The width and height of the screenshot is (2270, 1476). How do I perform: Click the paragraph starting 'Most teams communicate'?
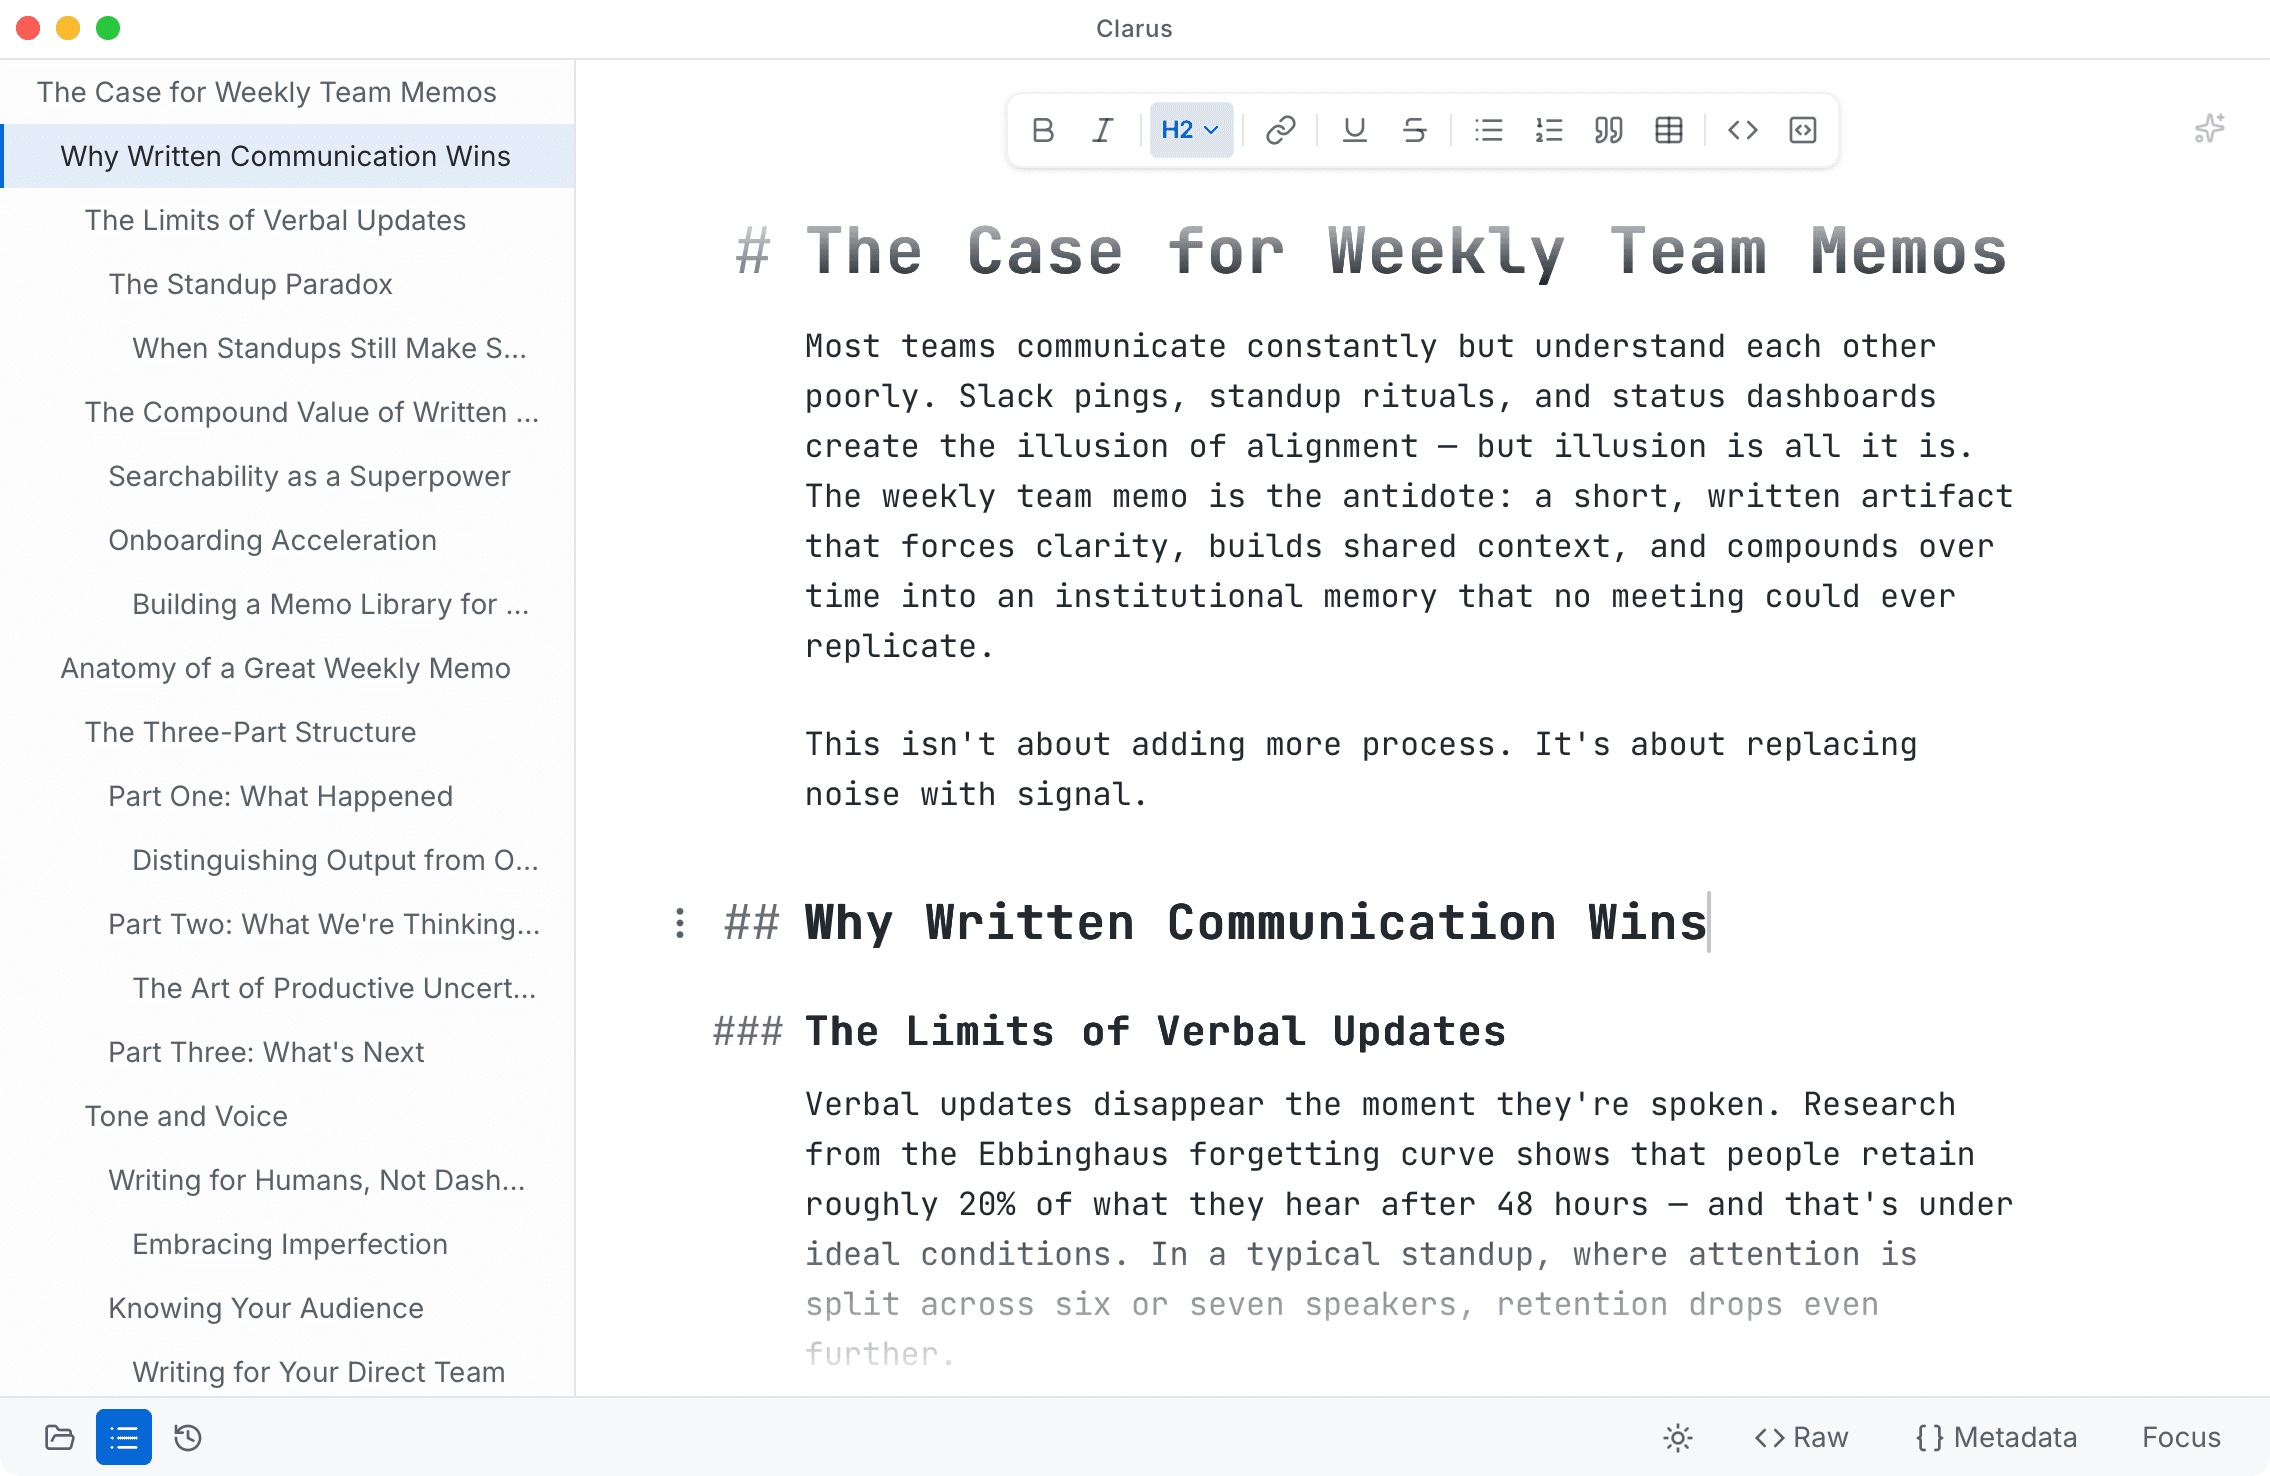[1409, 496]
